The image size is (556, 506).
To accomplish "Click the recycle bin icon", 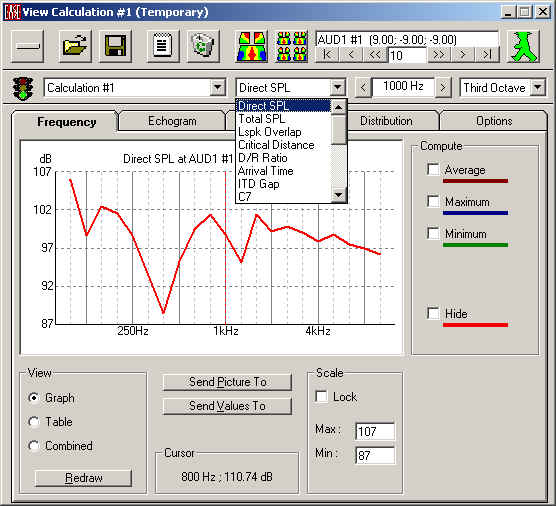I will 203,46.
